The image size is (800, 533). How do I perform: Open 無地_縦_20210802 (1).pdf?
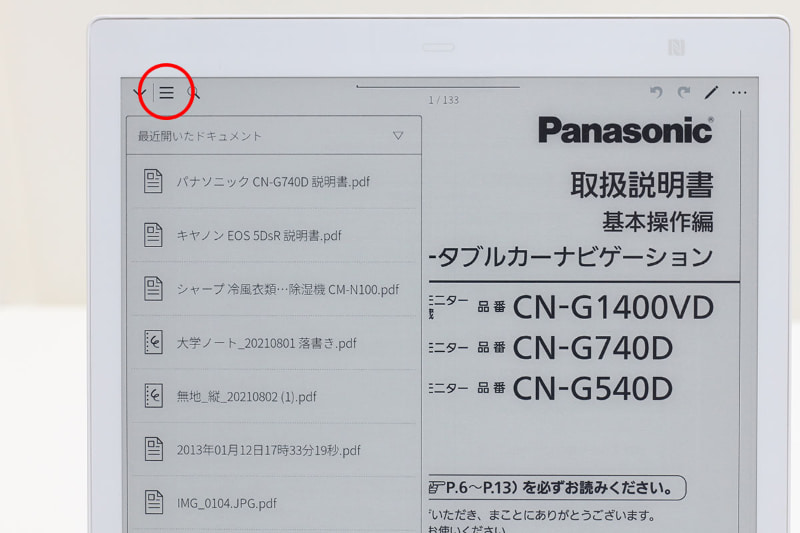click(273, 396)
